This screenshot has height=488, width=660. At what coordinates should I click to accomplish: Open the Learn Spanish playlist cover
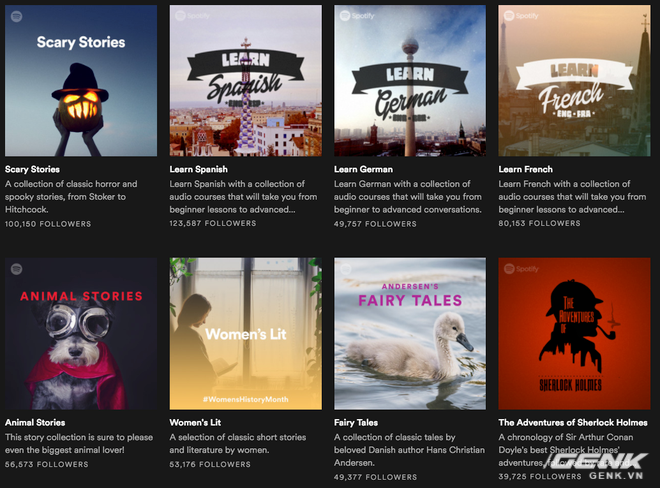tap(245, 80)
